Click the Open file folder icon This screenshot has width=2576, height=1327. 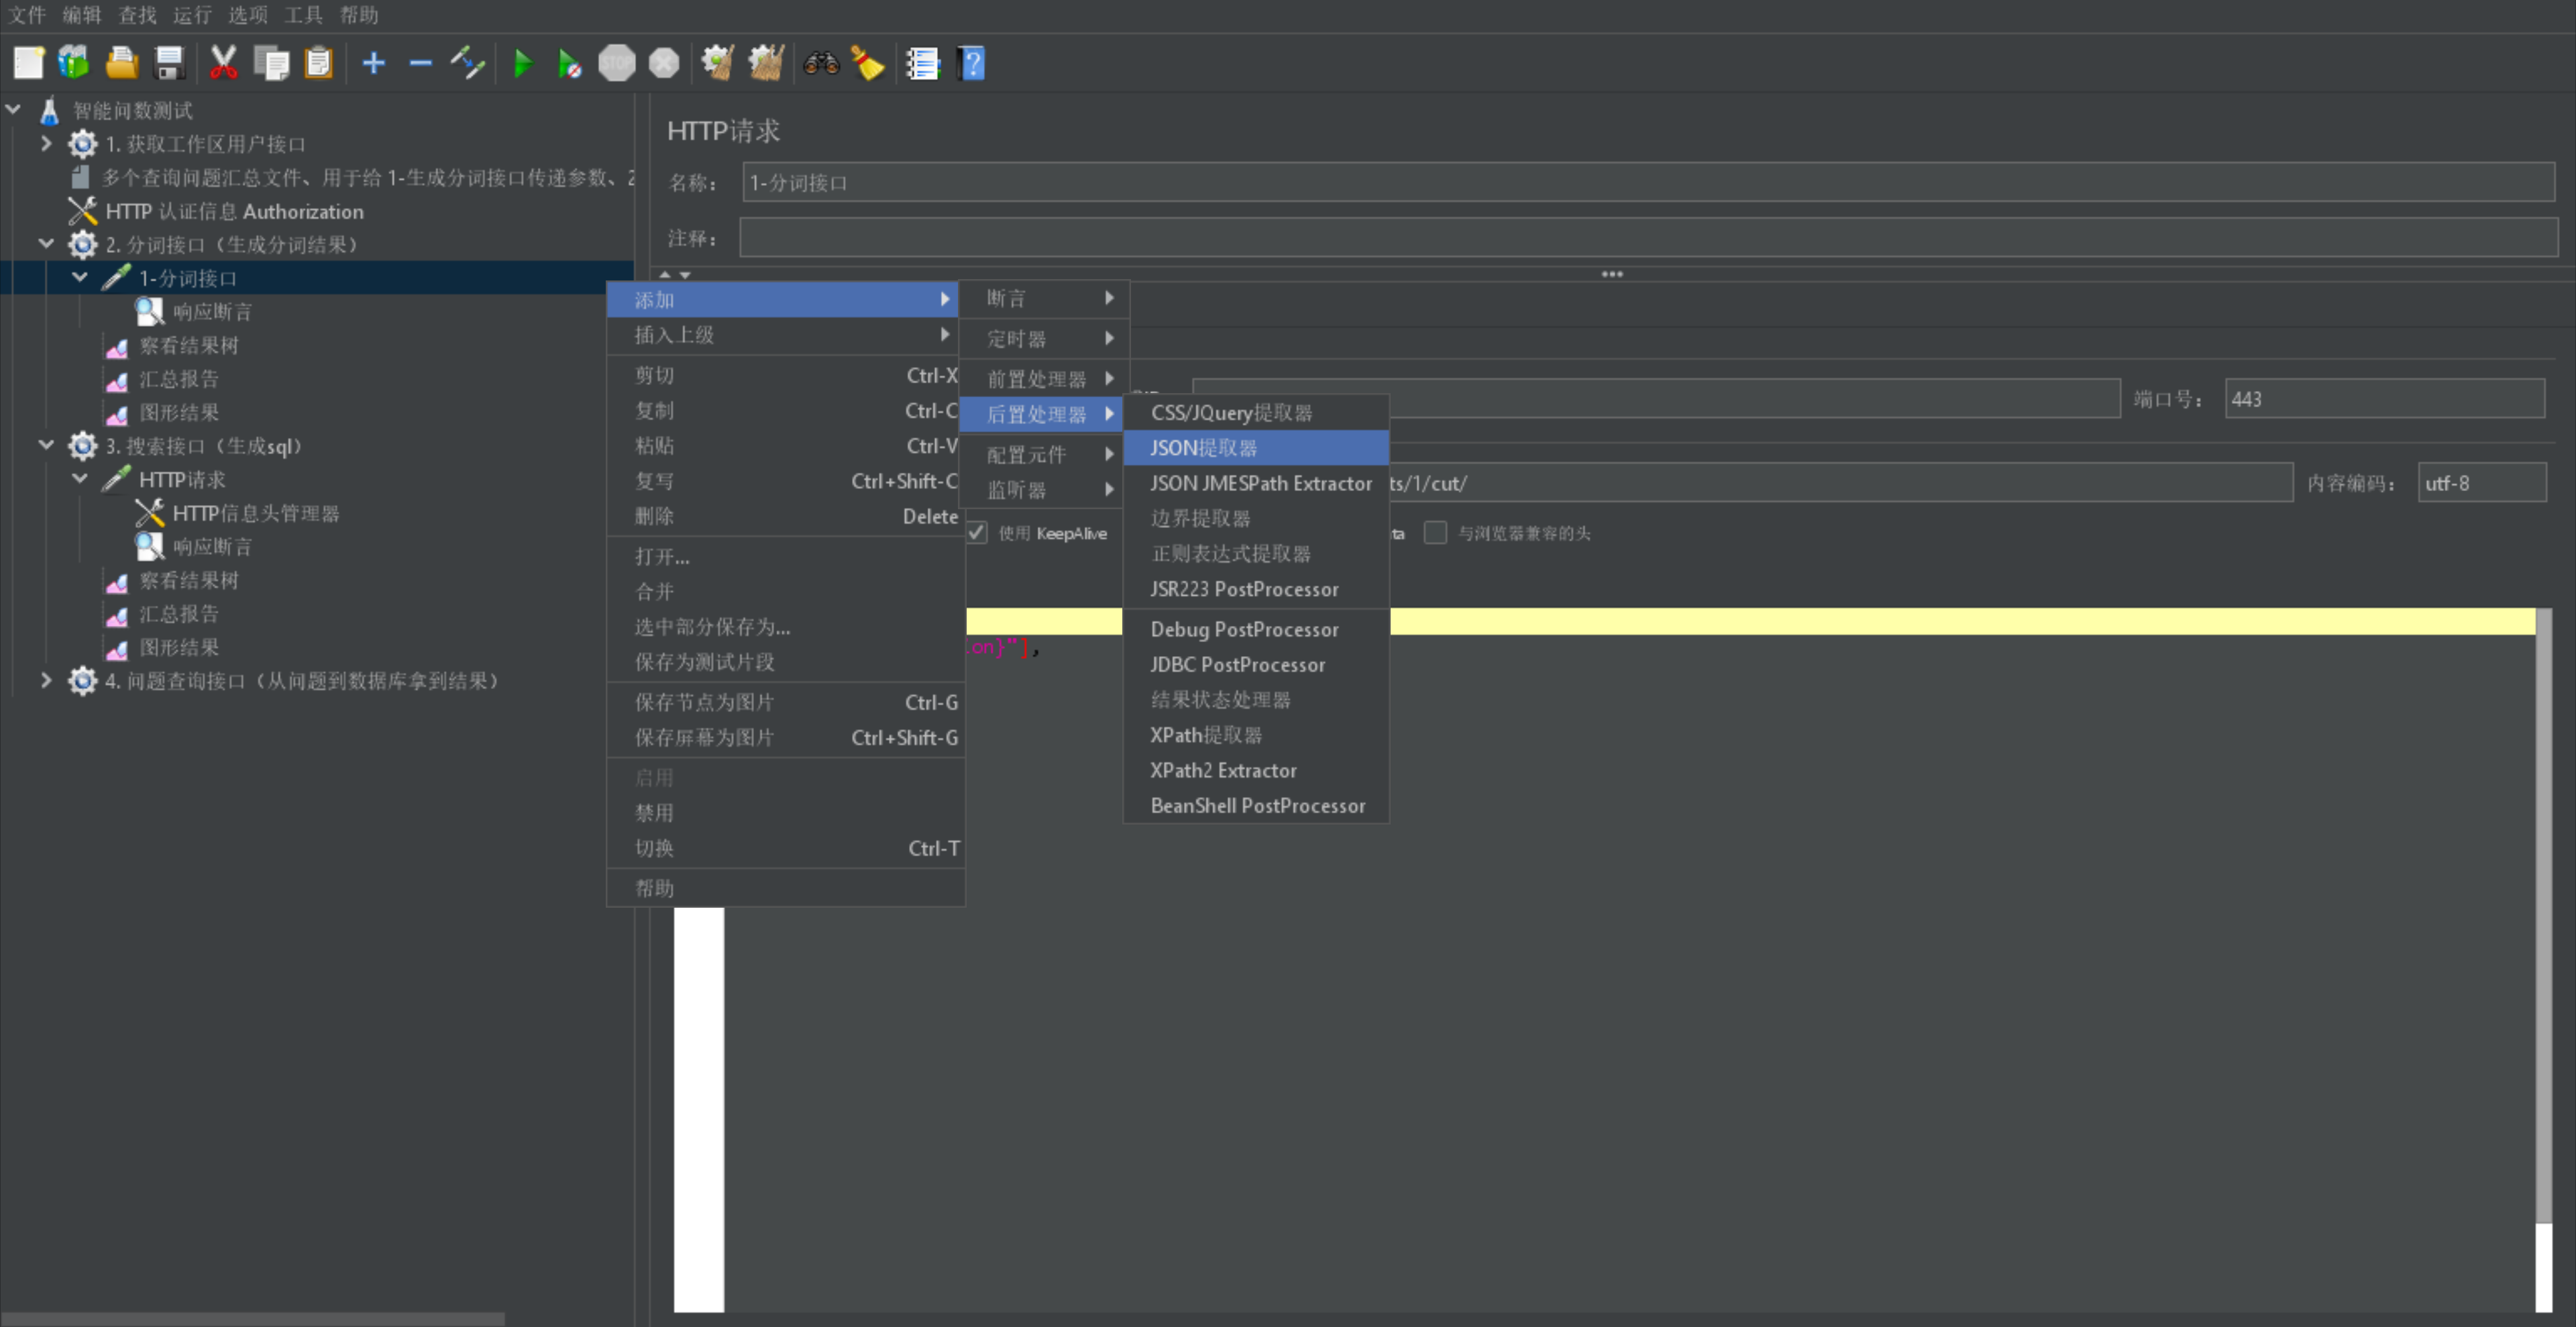122,63
